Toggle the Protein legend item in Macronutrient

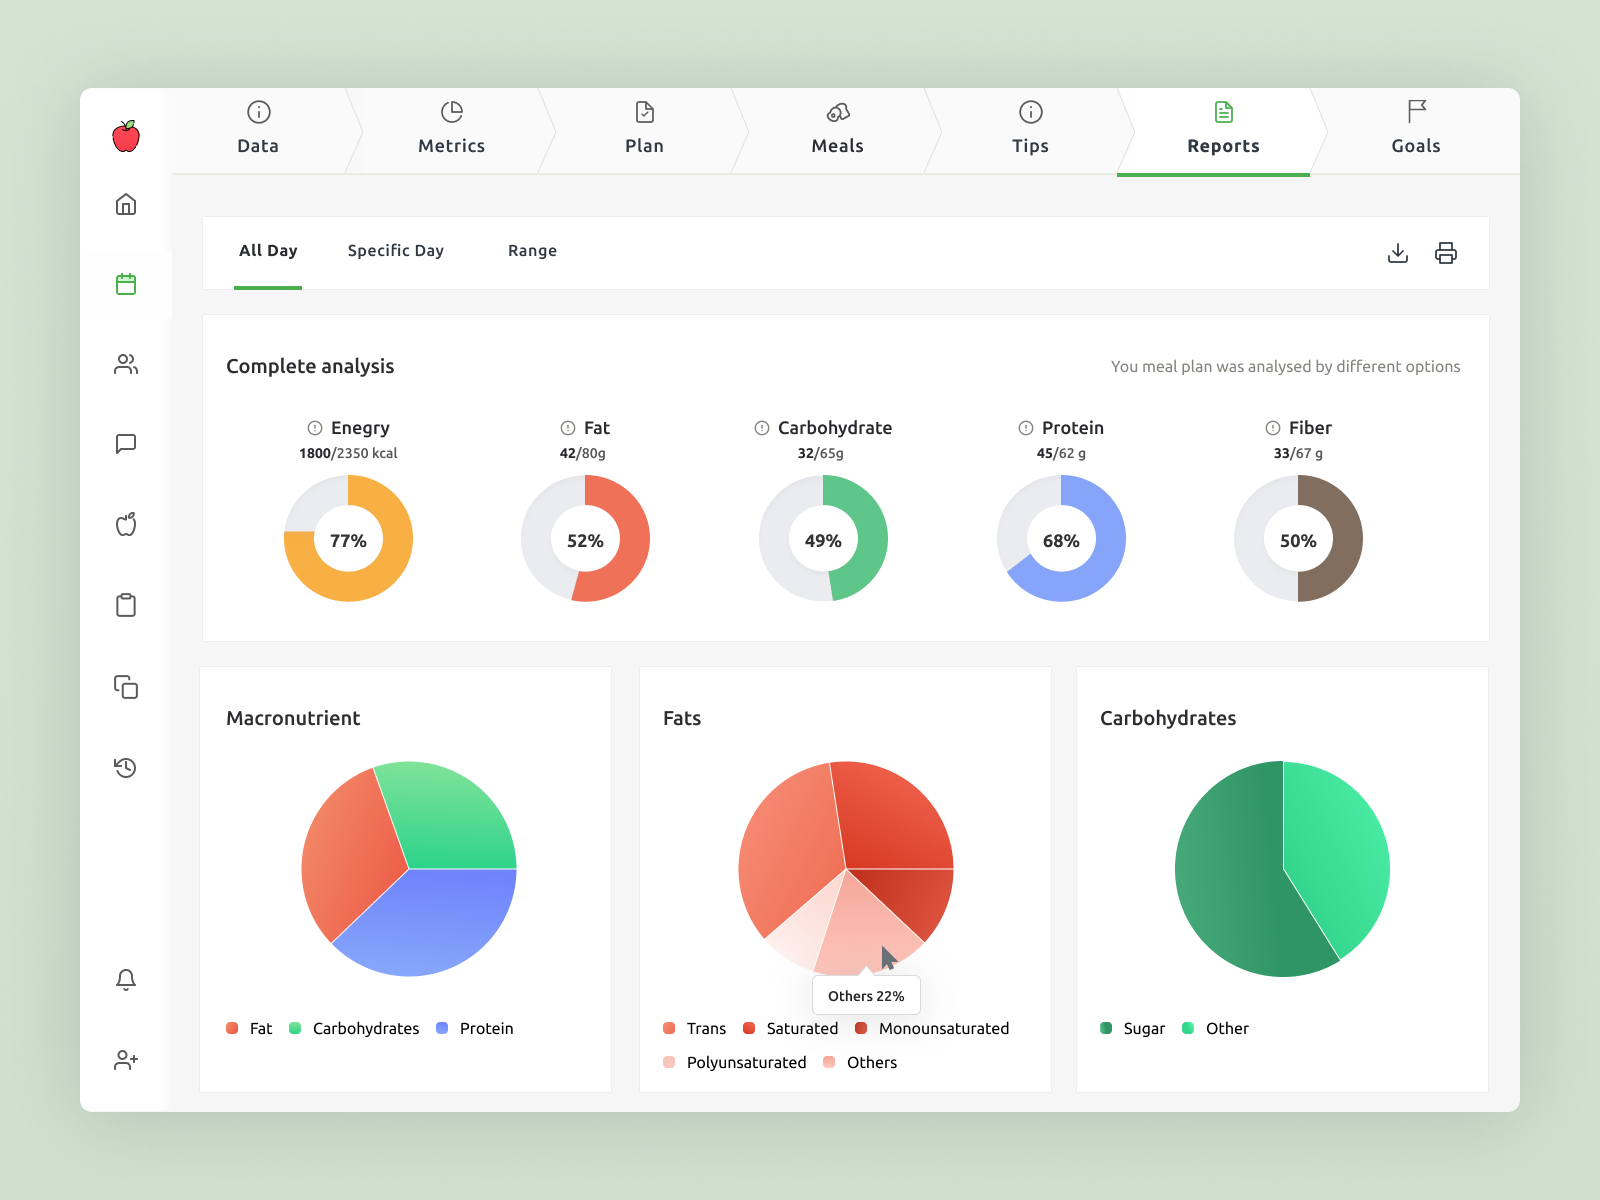(x=475, y=1028)
